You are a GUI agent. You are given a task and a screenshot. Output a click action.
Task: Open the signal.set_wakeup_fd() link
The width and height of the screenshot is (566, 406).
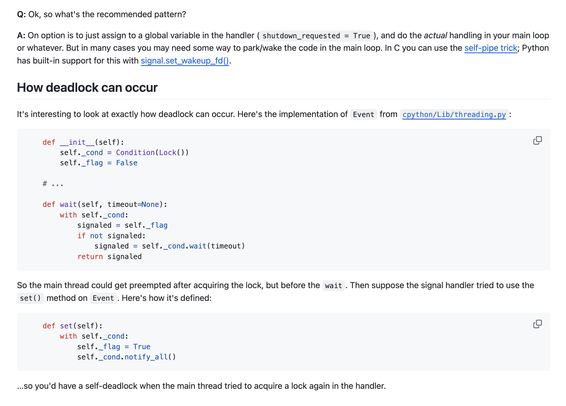tap(184, 61)
